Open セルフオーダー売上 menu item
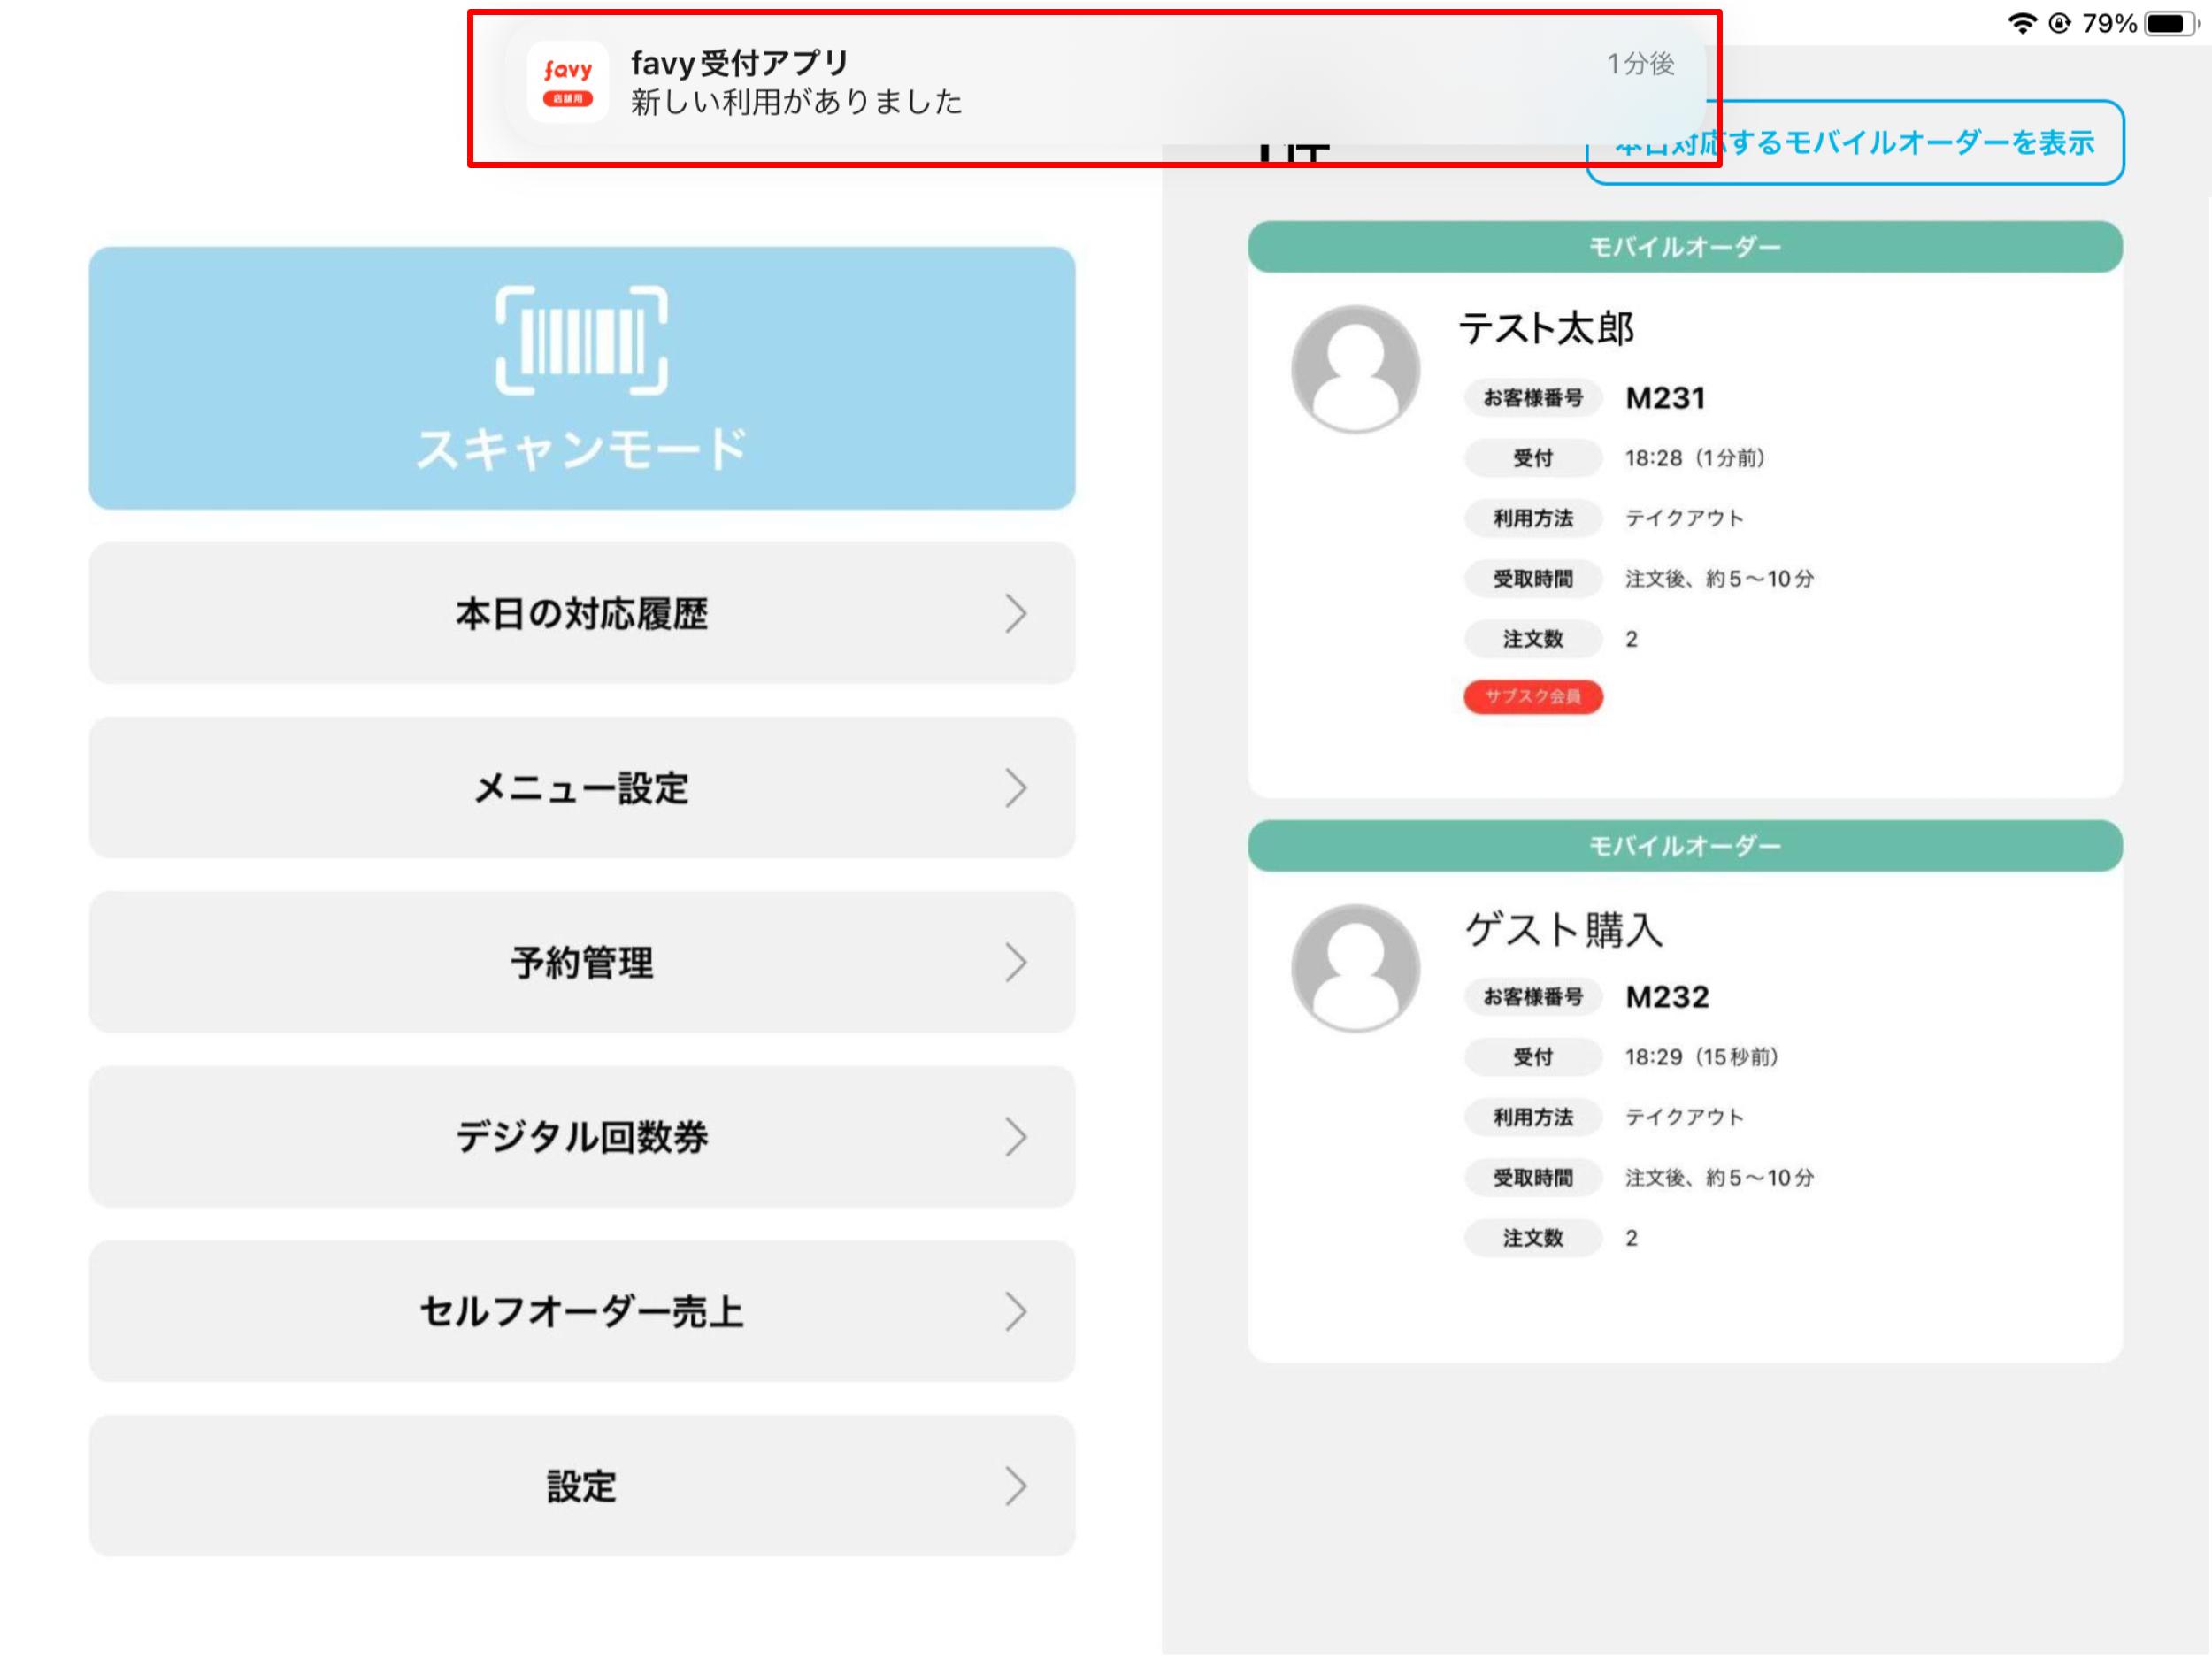The image size is (2212, 1659). [x=581, y=1311]
